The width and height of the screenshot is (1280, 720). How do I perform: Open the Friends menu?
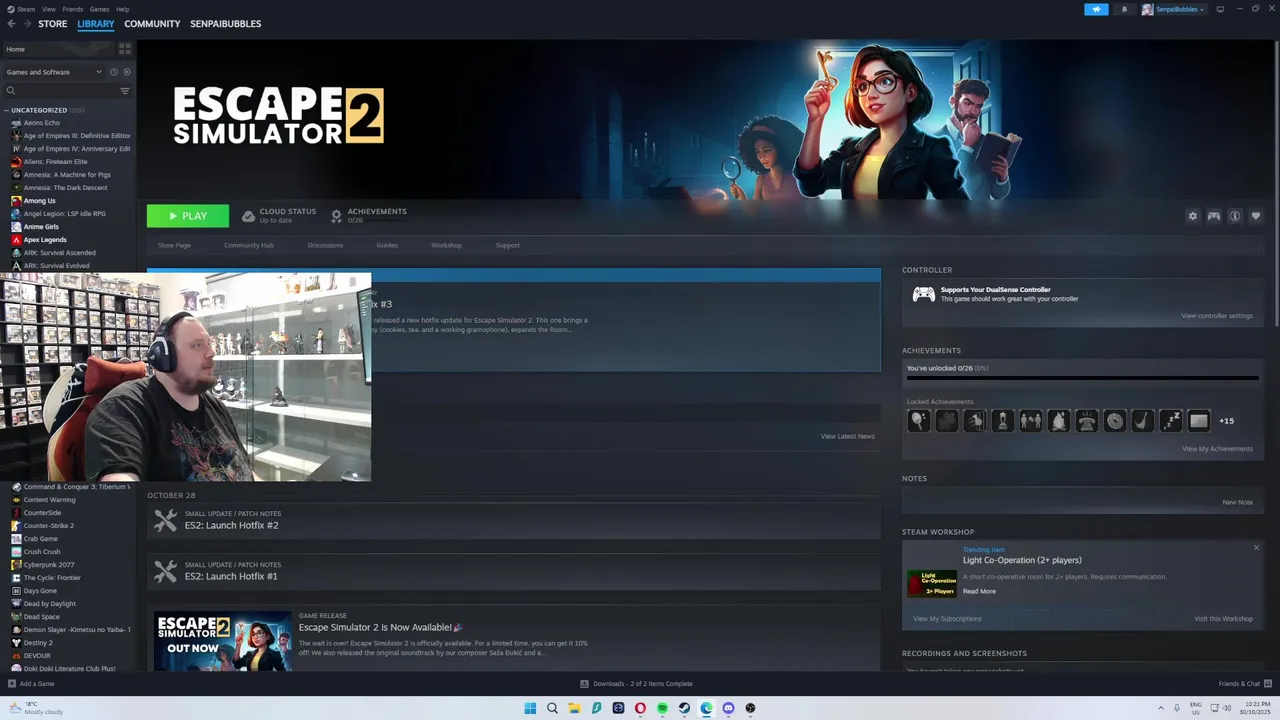point(73,9)
